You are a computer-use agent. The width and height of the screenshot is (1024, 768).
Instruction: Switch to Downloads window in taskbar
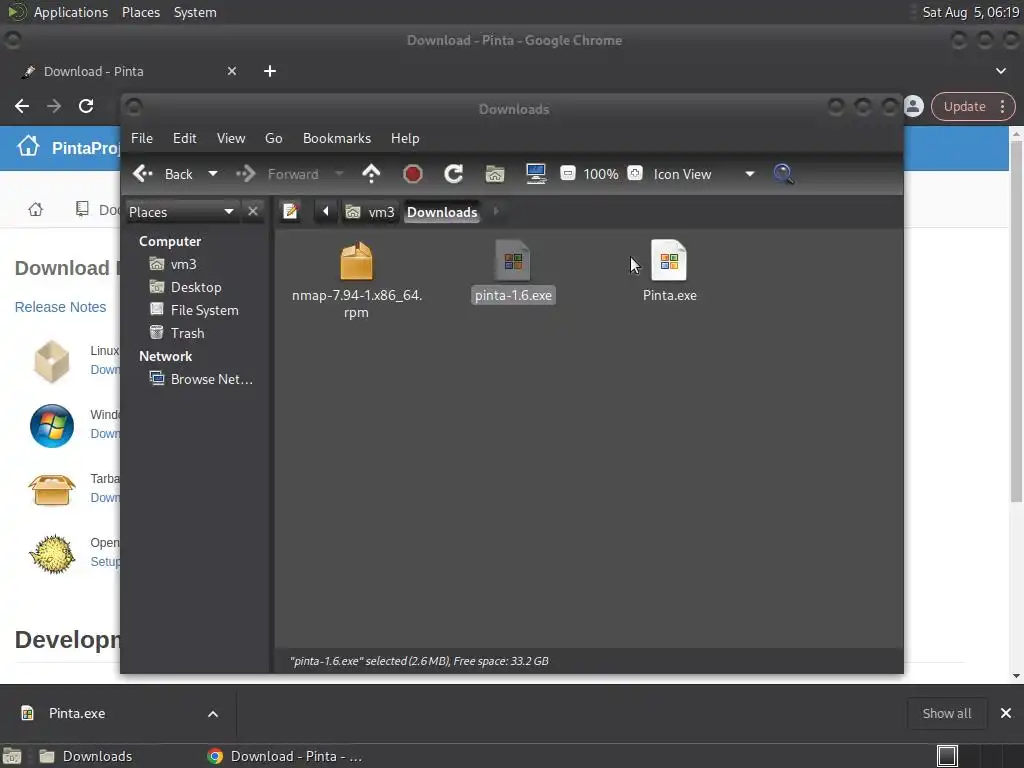(85, 756)
